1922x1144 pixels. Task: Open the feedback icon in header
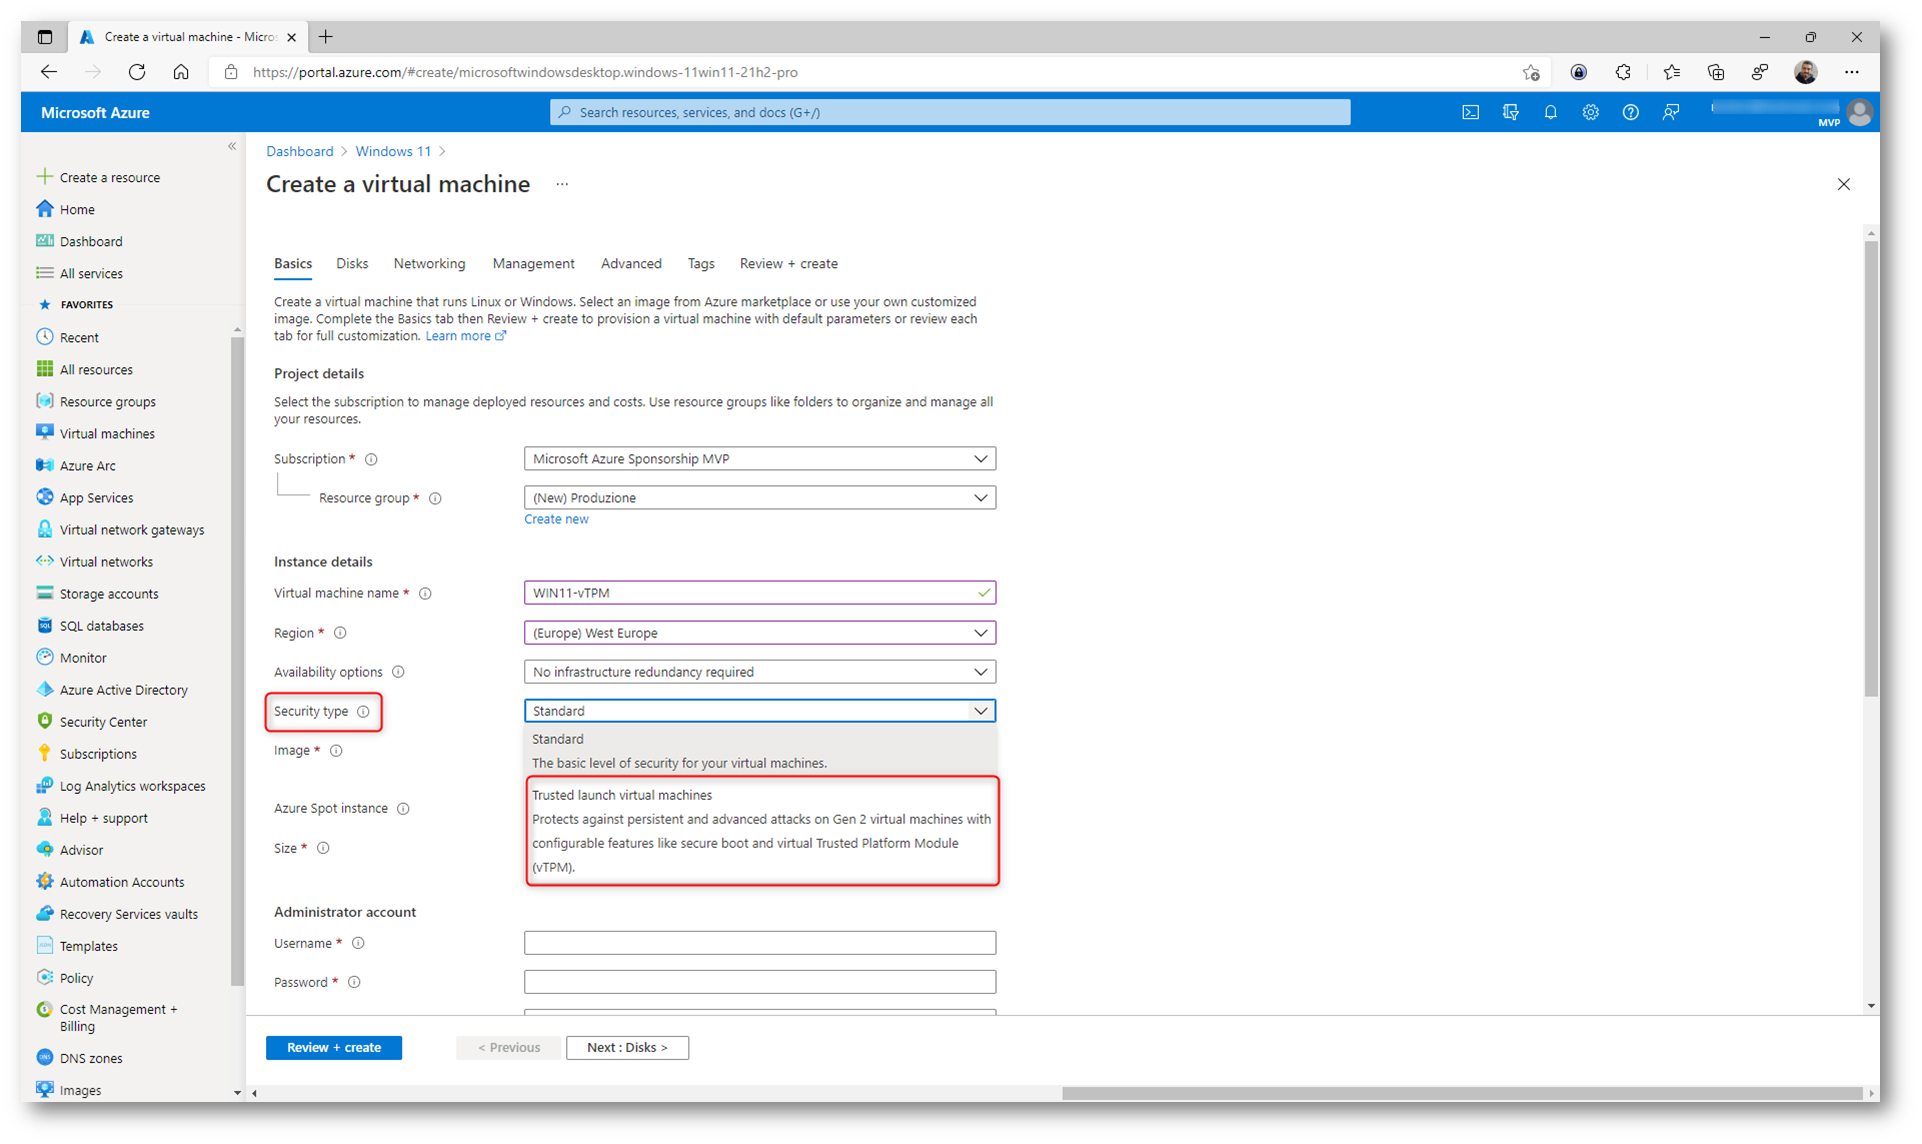click(1670, 112)
